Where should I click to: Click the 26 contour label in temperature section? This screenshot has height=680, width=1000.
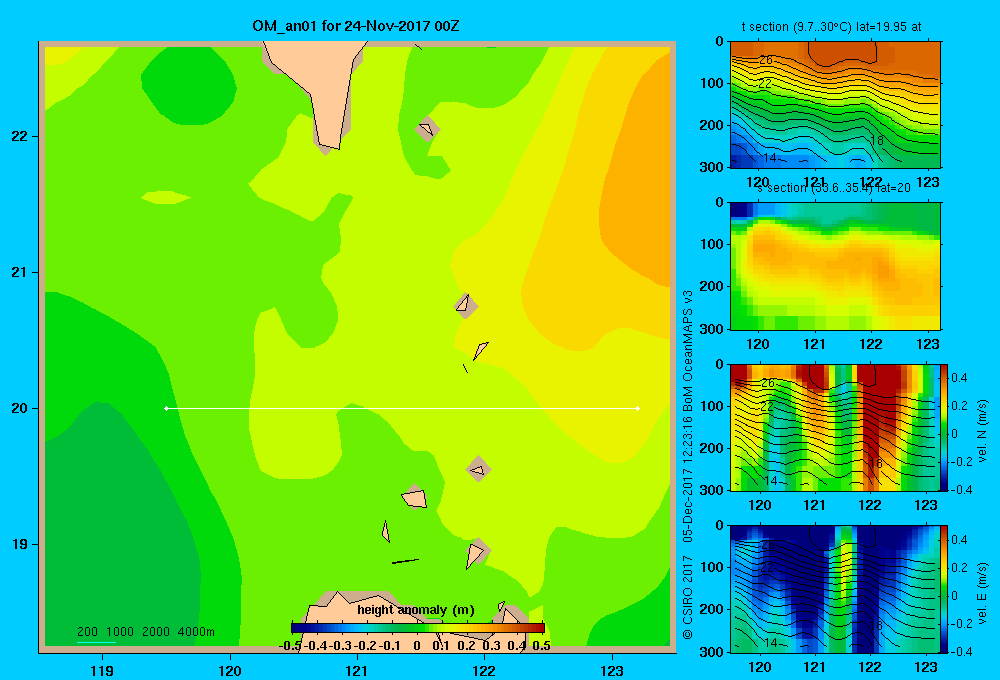(x=766, y=60)
